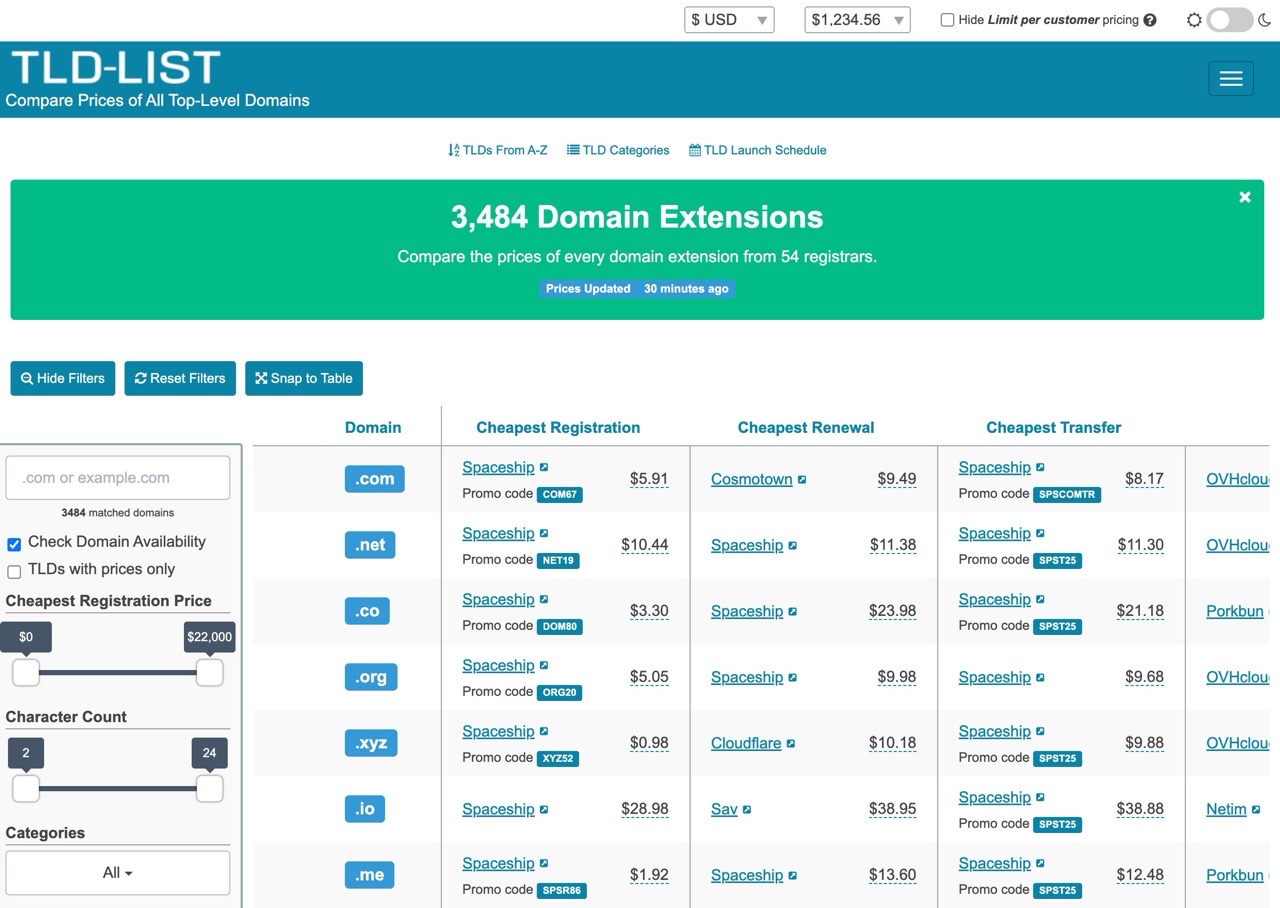Click the .co domain badge
This screenshot has width=1280, height=908.
coord(367,611)
